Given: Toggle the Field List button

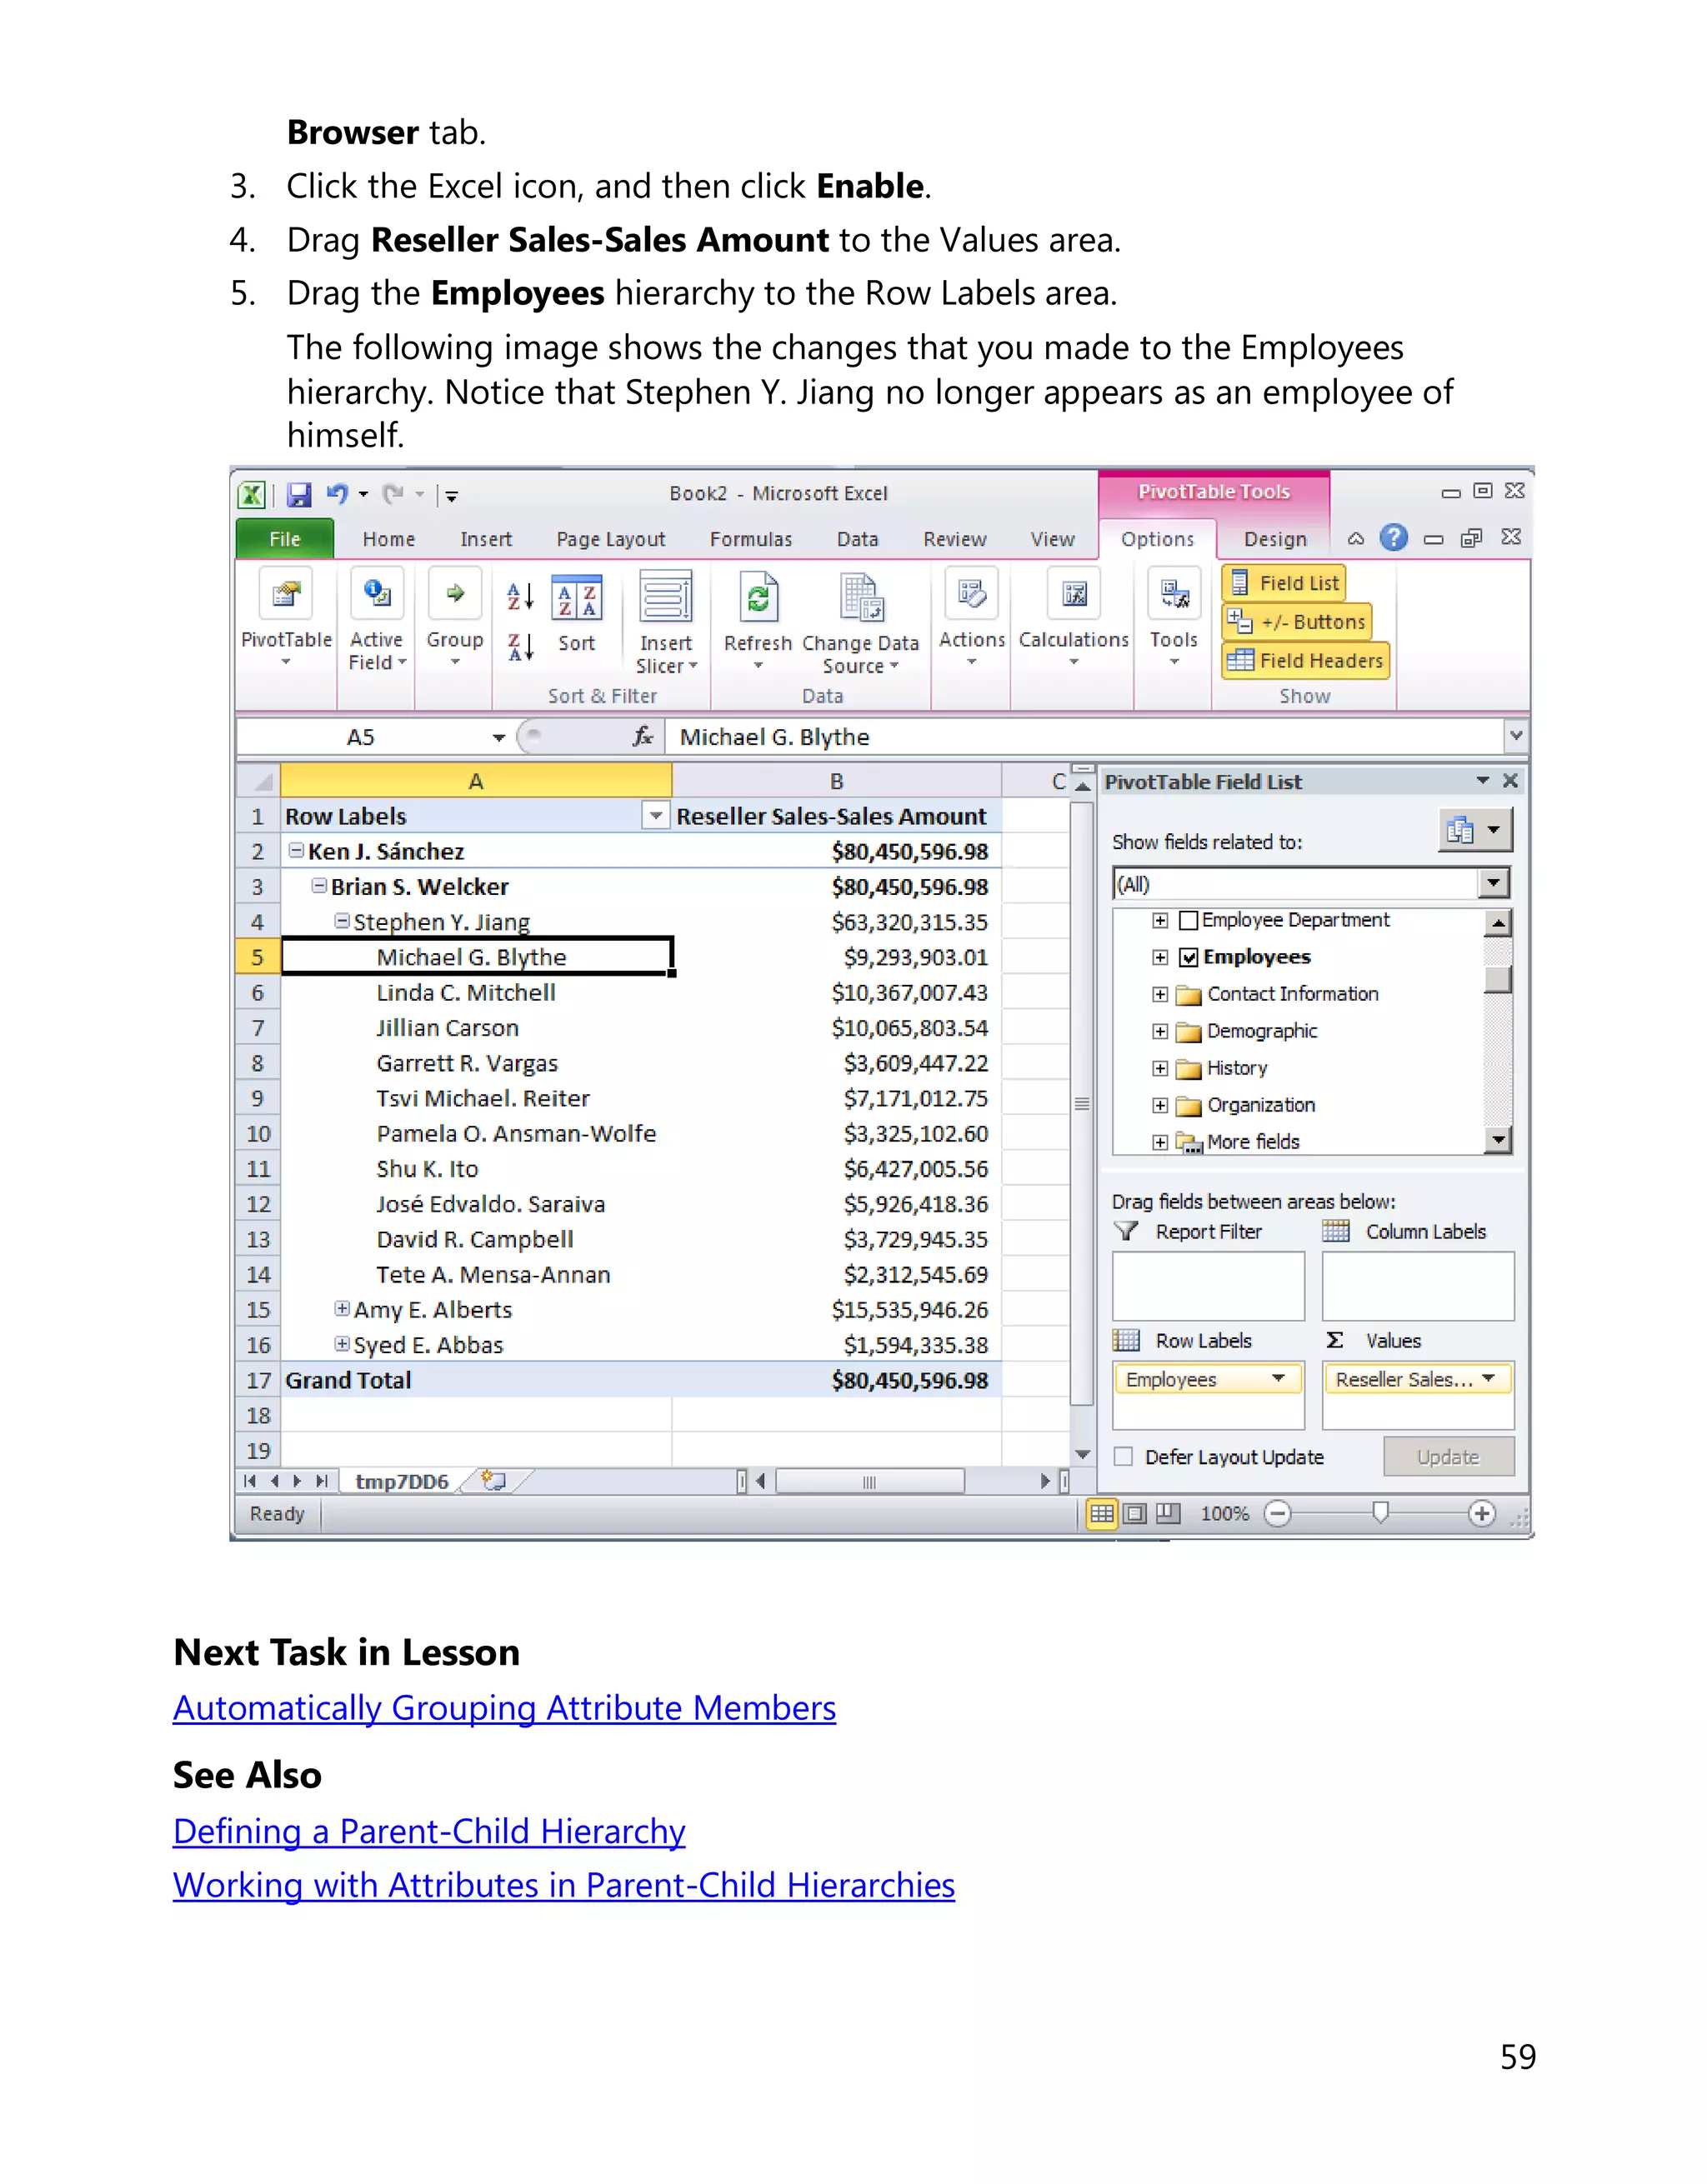Looking at the screenshot, I should coord(1284,583).
